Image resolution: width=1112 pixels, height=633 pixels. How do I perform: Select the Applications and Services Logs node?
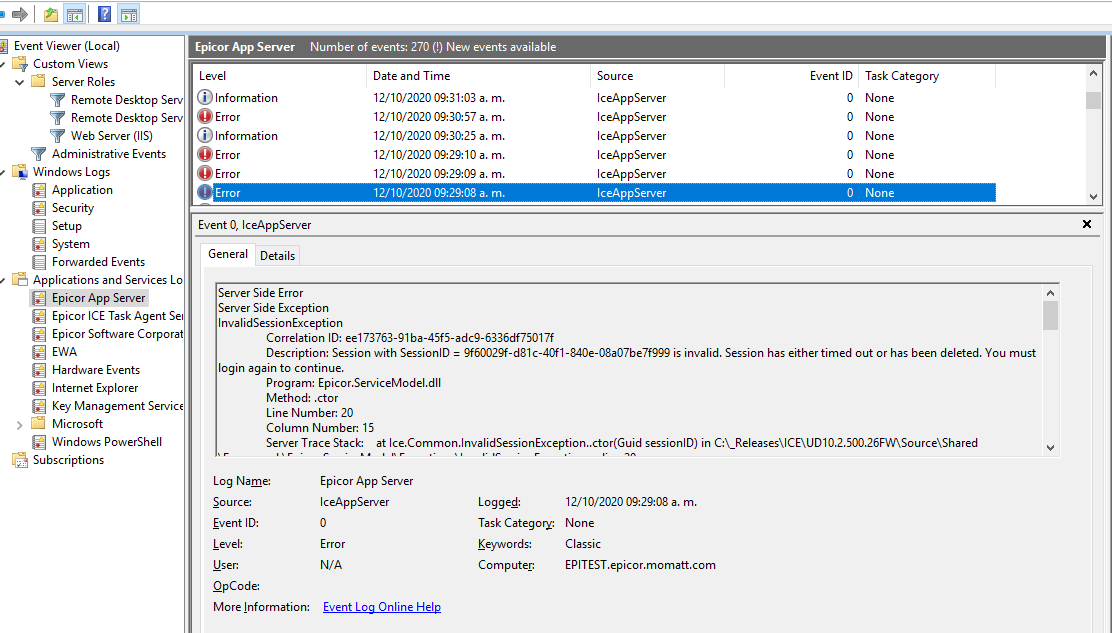point(107,280)
